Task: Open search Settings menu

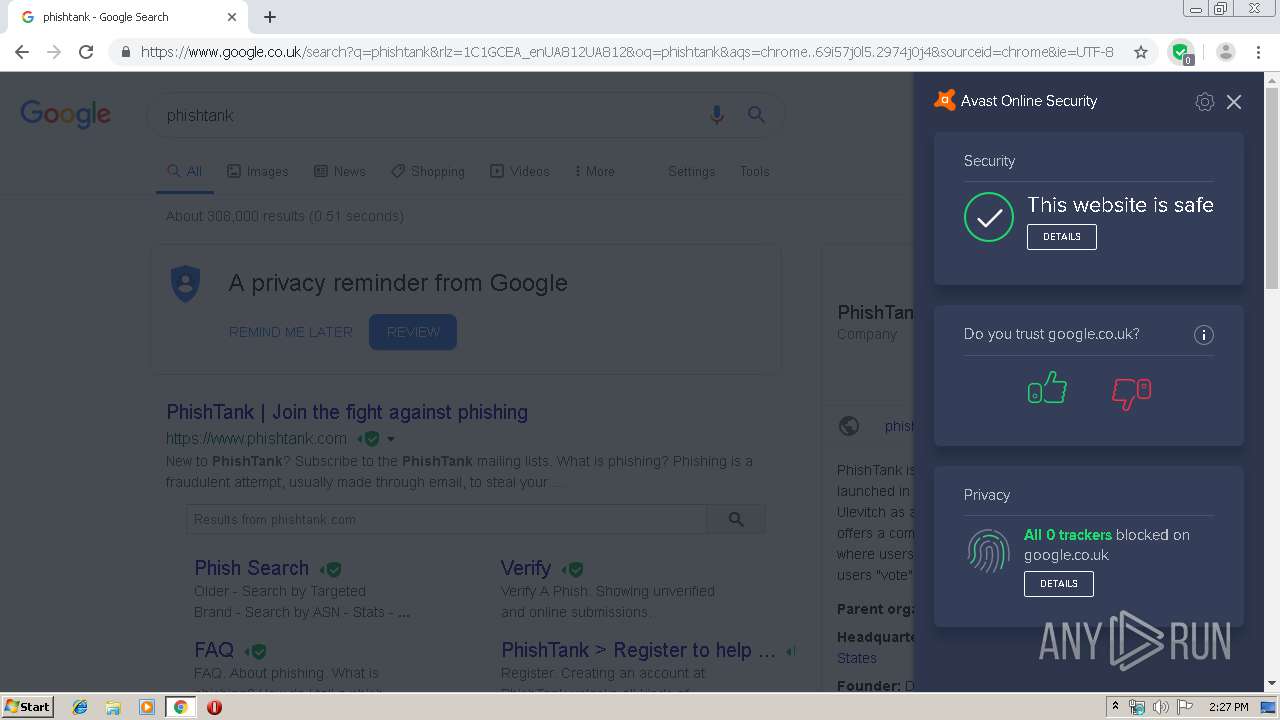Action: point(692,171)
